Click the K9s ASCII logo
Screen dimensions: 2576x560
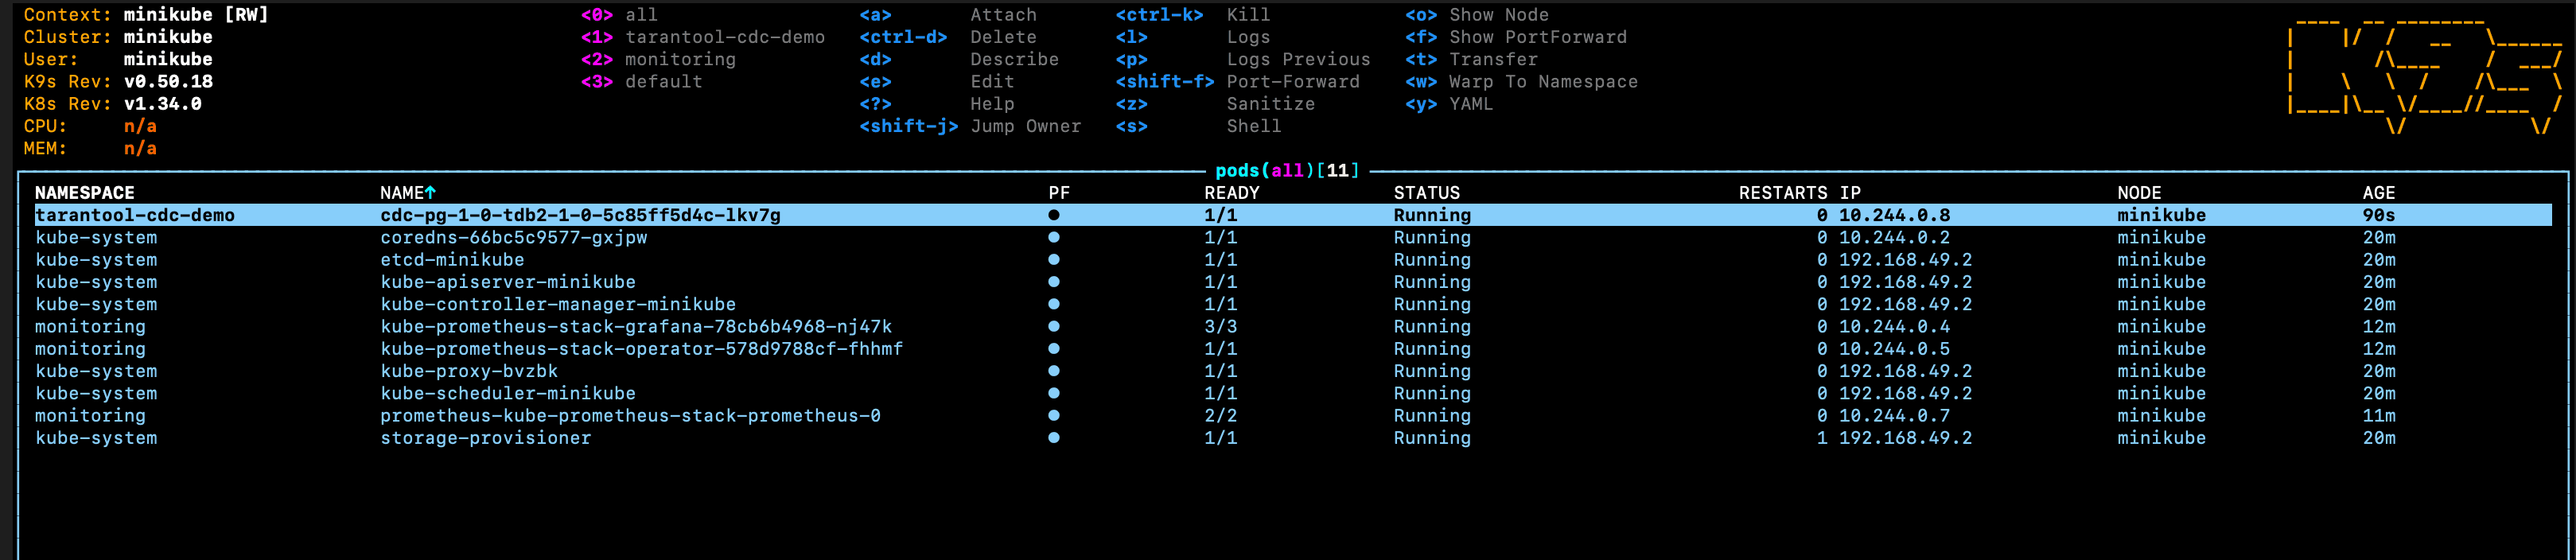point(2424,75)
